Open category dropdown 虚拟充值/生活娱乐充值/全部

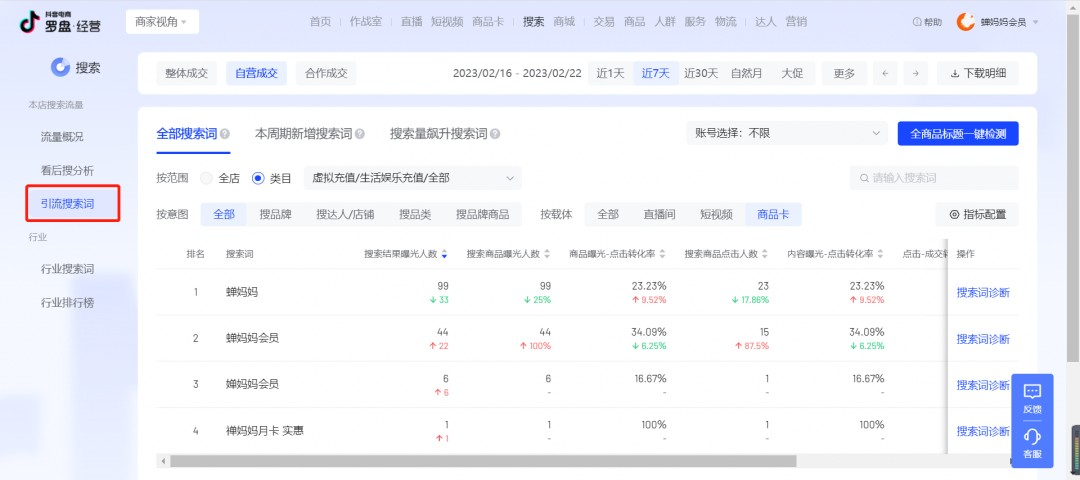[x=413, y=178]
